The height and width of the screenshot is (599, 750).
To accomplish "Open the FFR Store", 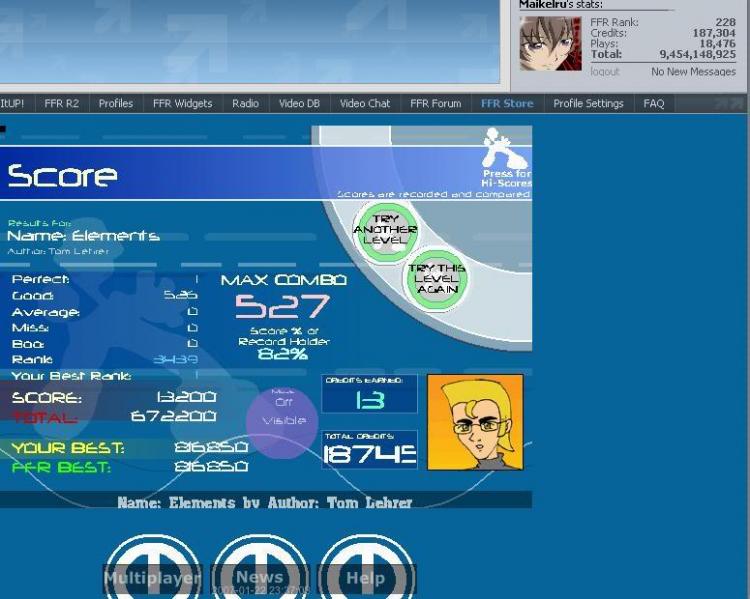I will click(507, 103).
